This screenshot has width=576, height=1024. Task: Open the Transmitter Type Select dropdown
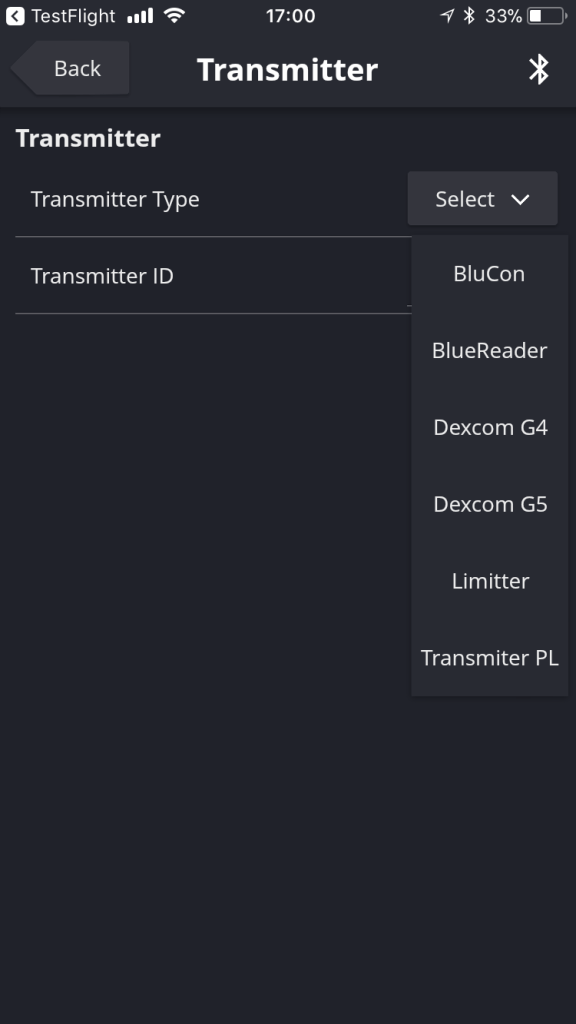[483, 199]
